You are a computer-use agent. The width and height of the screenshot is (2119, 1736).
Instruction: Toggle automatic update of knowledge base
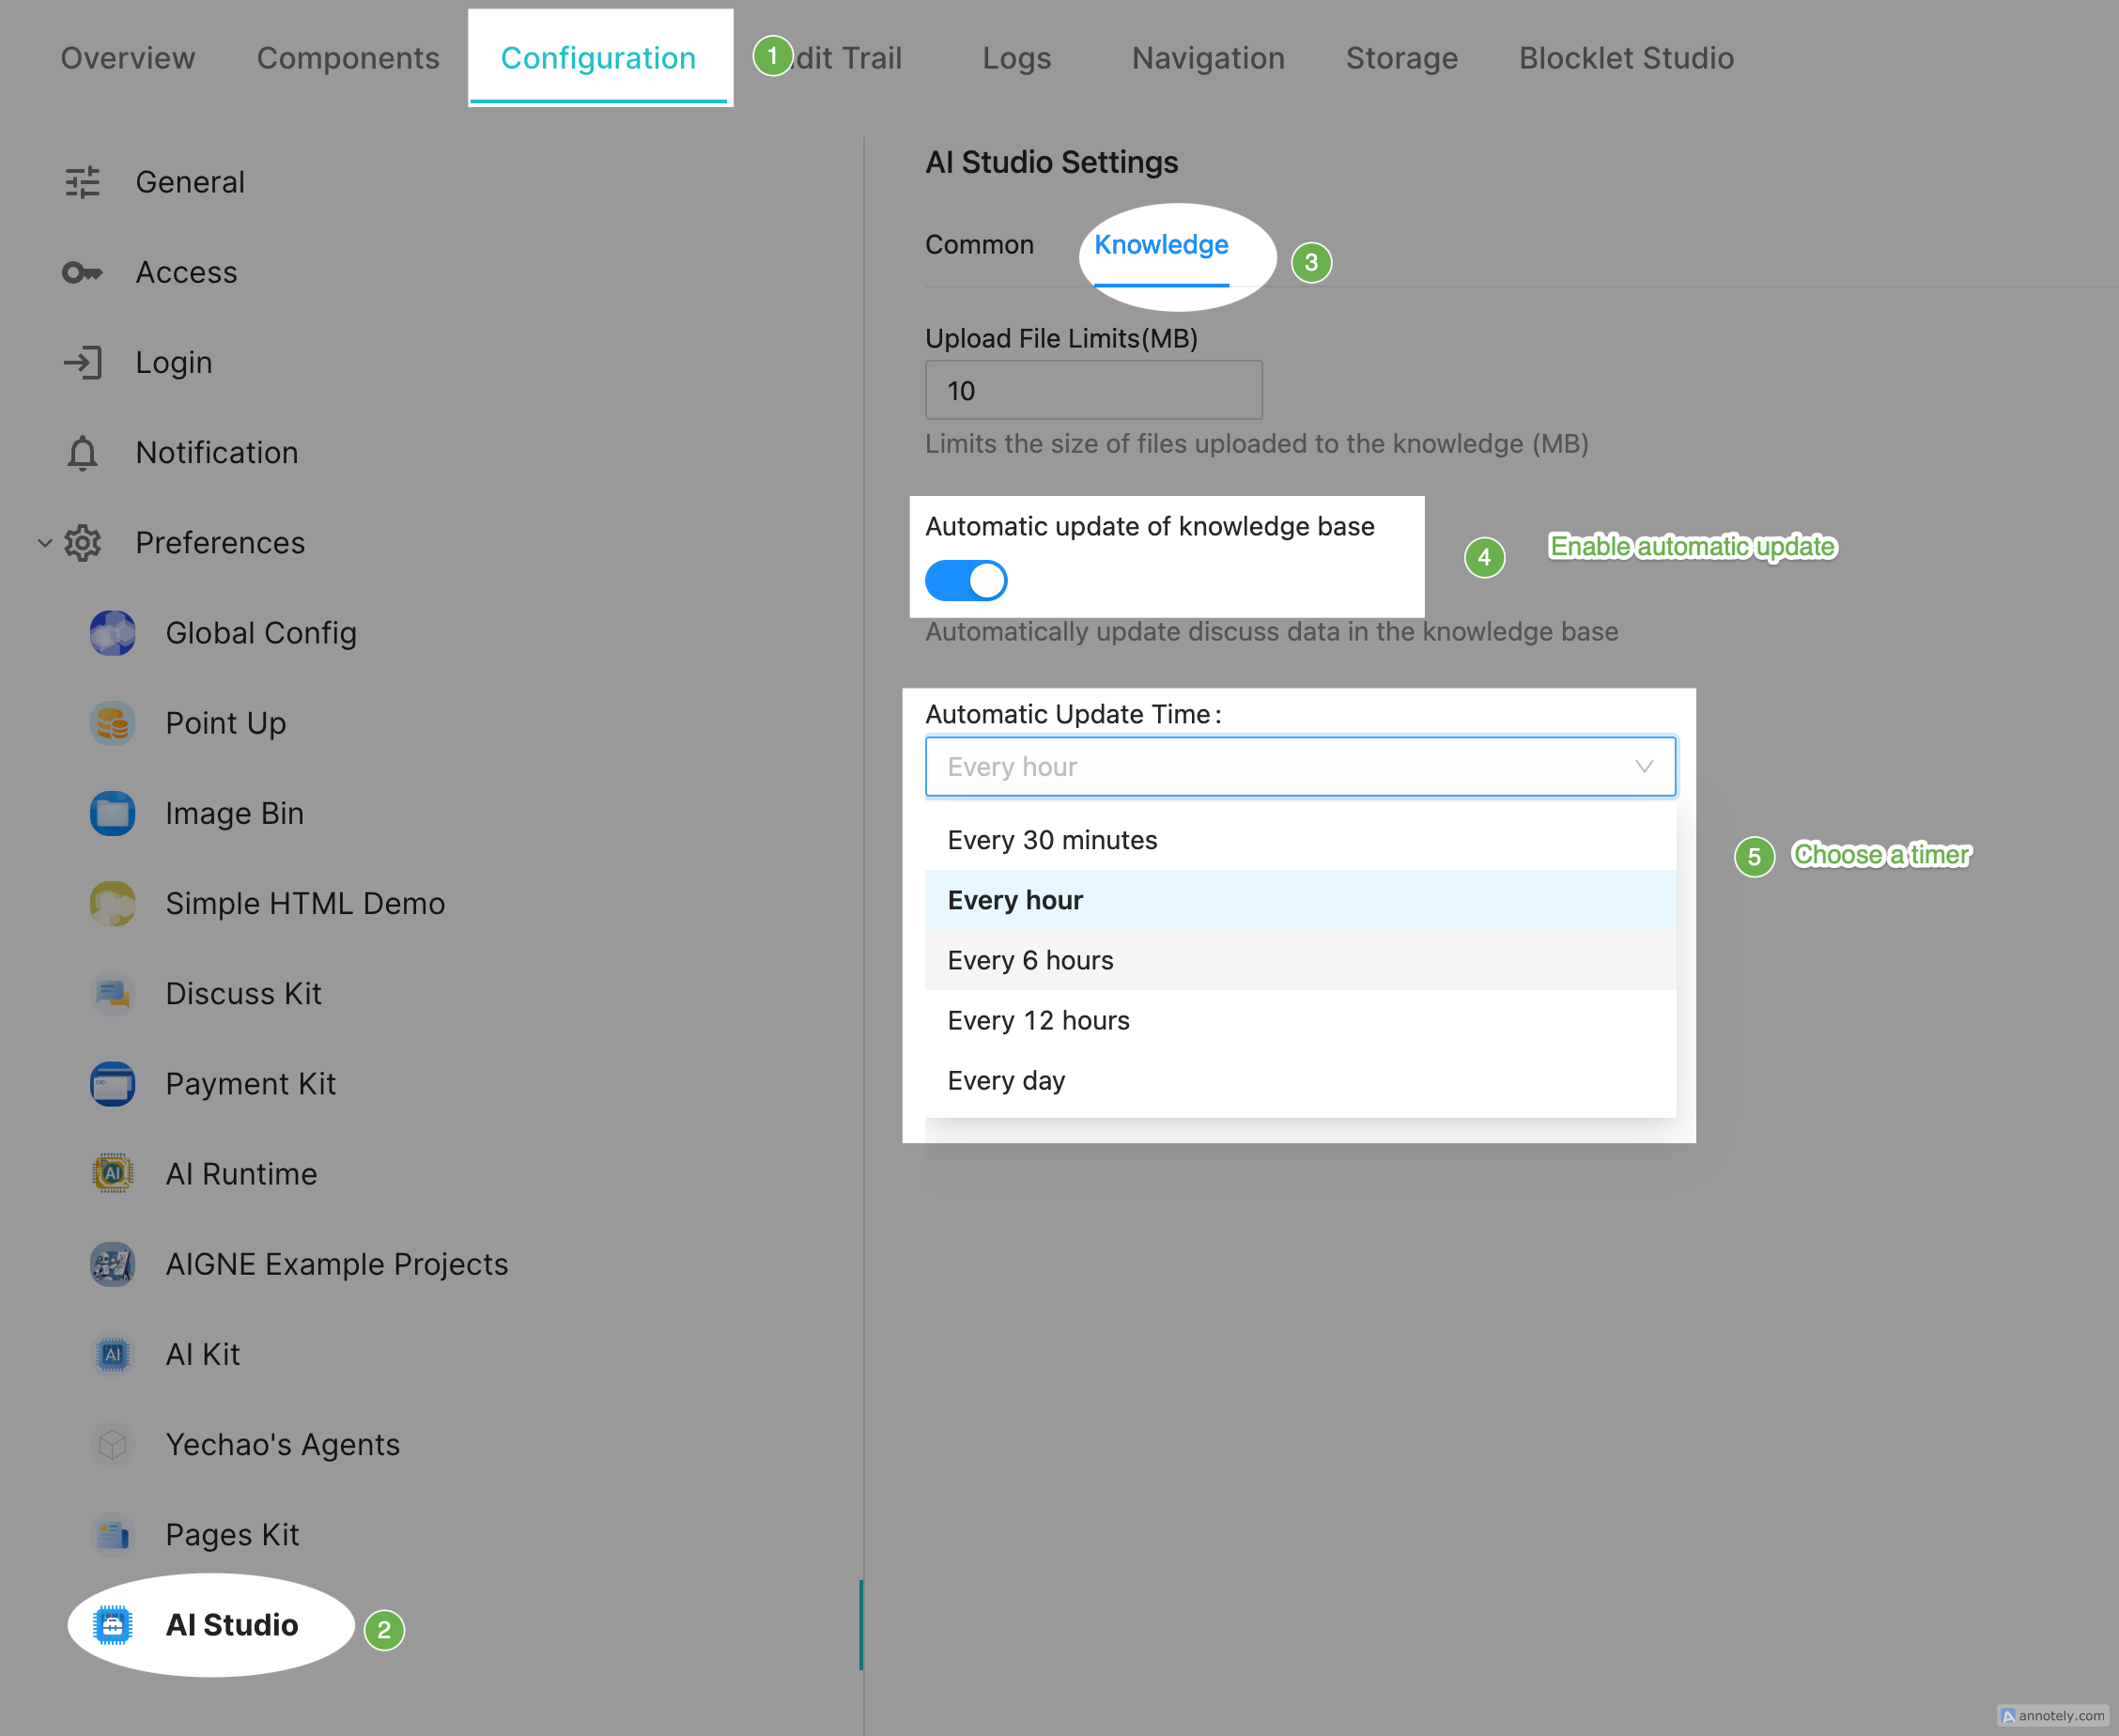click(x=965, y=580)
